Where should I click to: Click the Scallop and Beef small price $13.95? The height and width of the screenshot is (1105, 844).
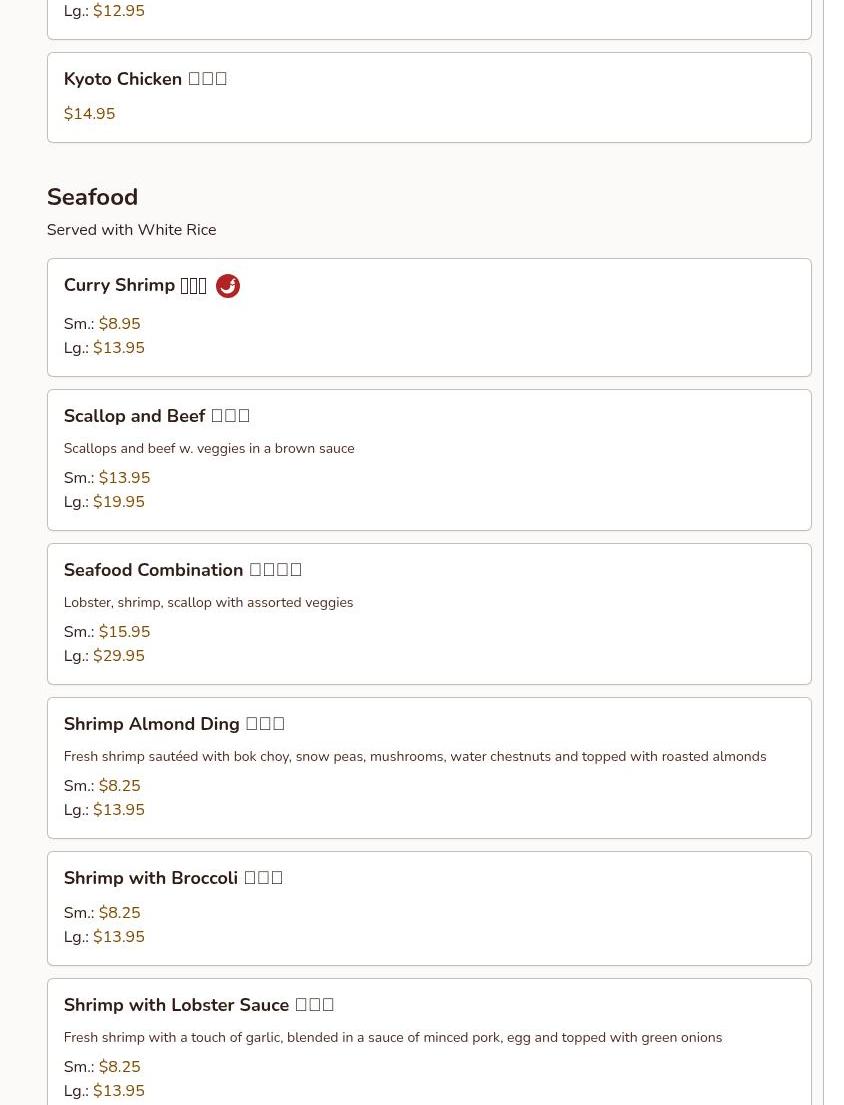tap(124, 478)
